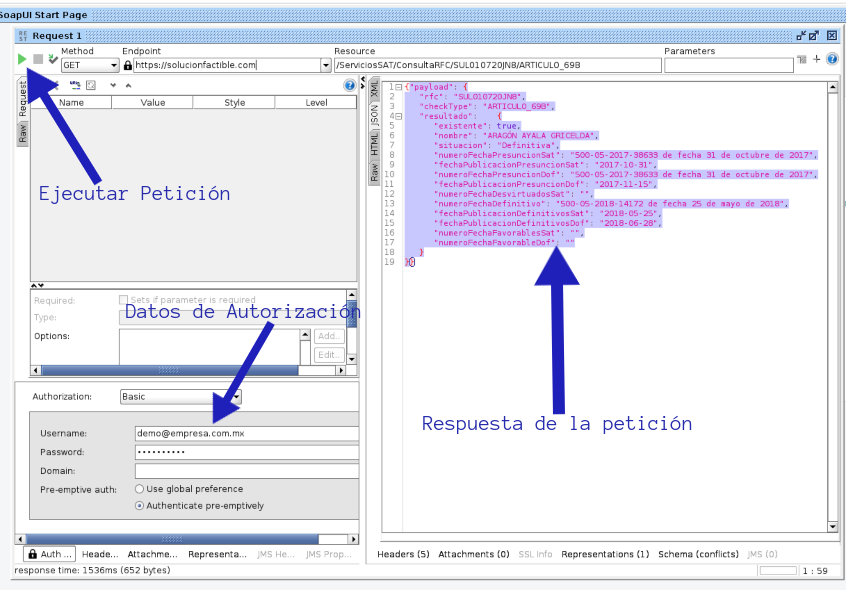The width and height of the screenshot is (846, 590).
Task: Switch to the JSON response tab
Action: pyautogui.click(x=374, y=117)
